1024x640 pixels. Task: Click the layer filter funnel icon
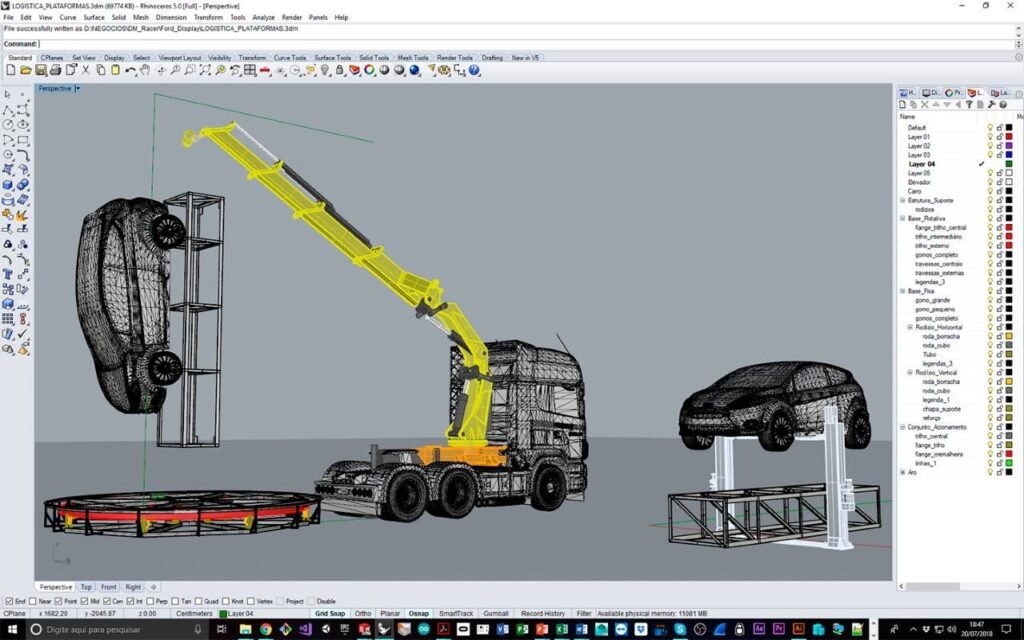pos(968,104)
